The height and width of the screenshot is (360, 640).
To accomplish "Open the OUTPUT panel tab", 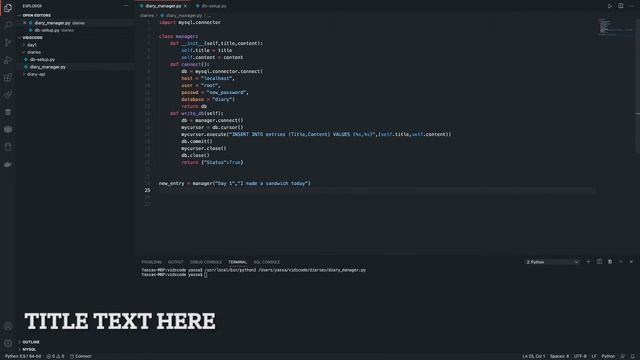I will (x=176, y=262).
